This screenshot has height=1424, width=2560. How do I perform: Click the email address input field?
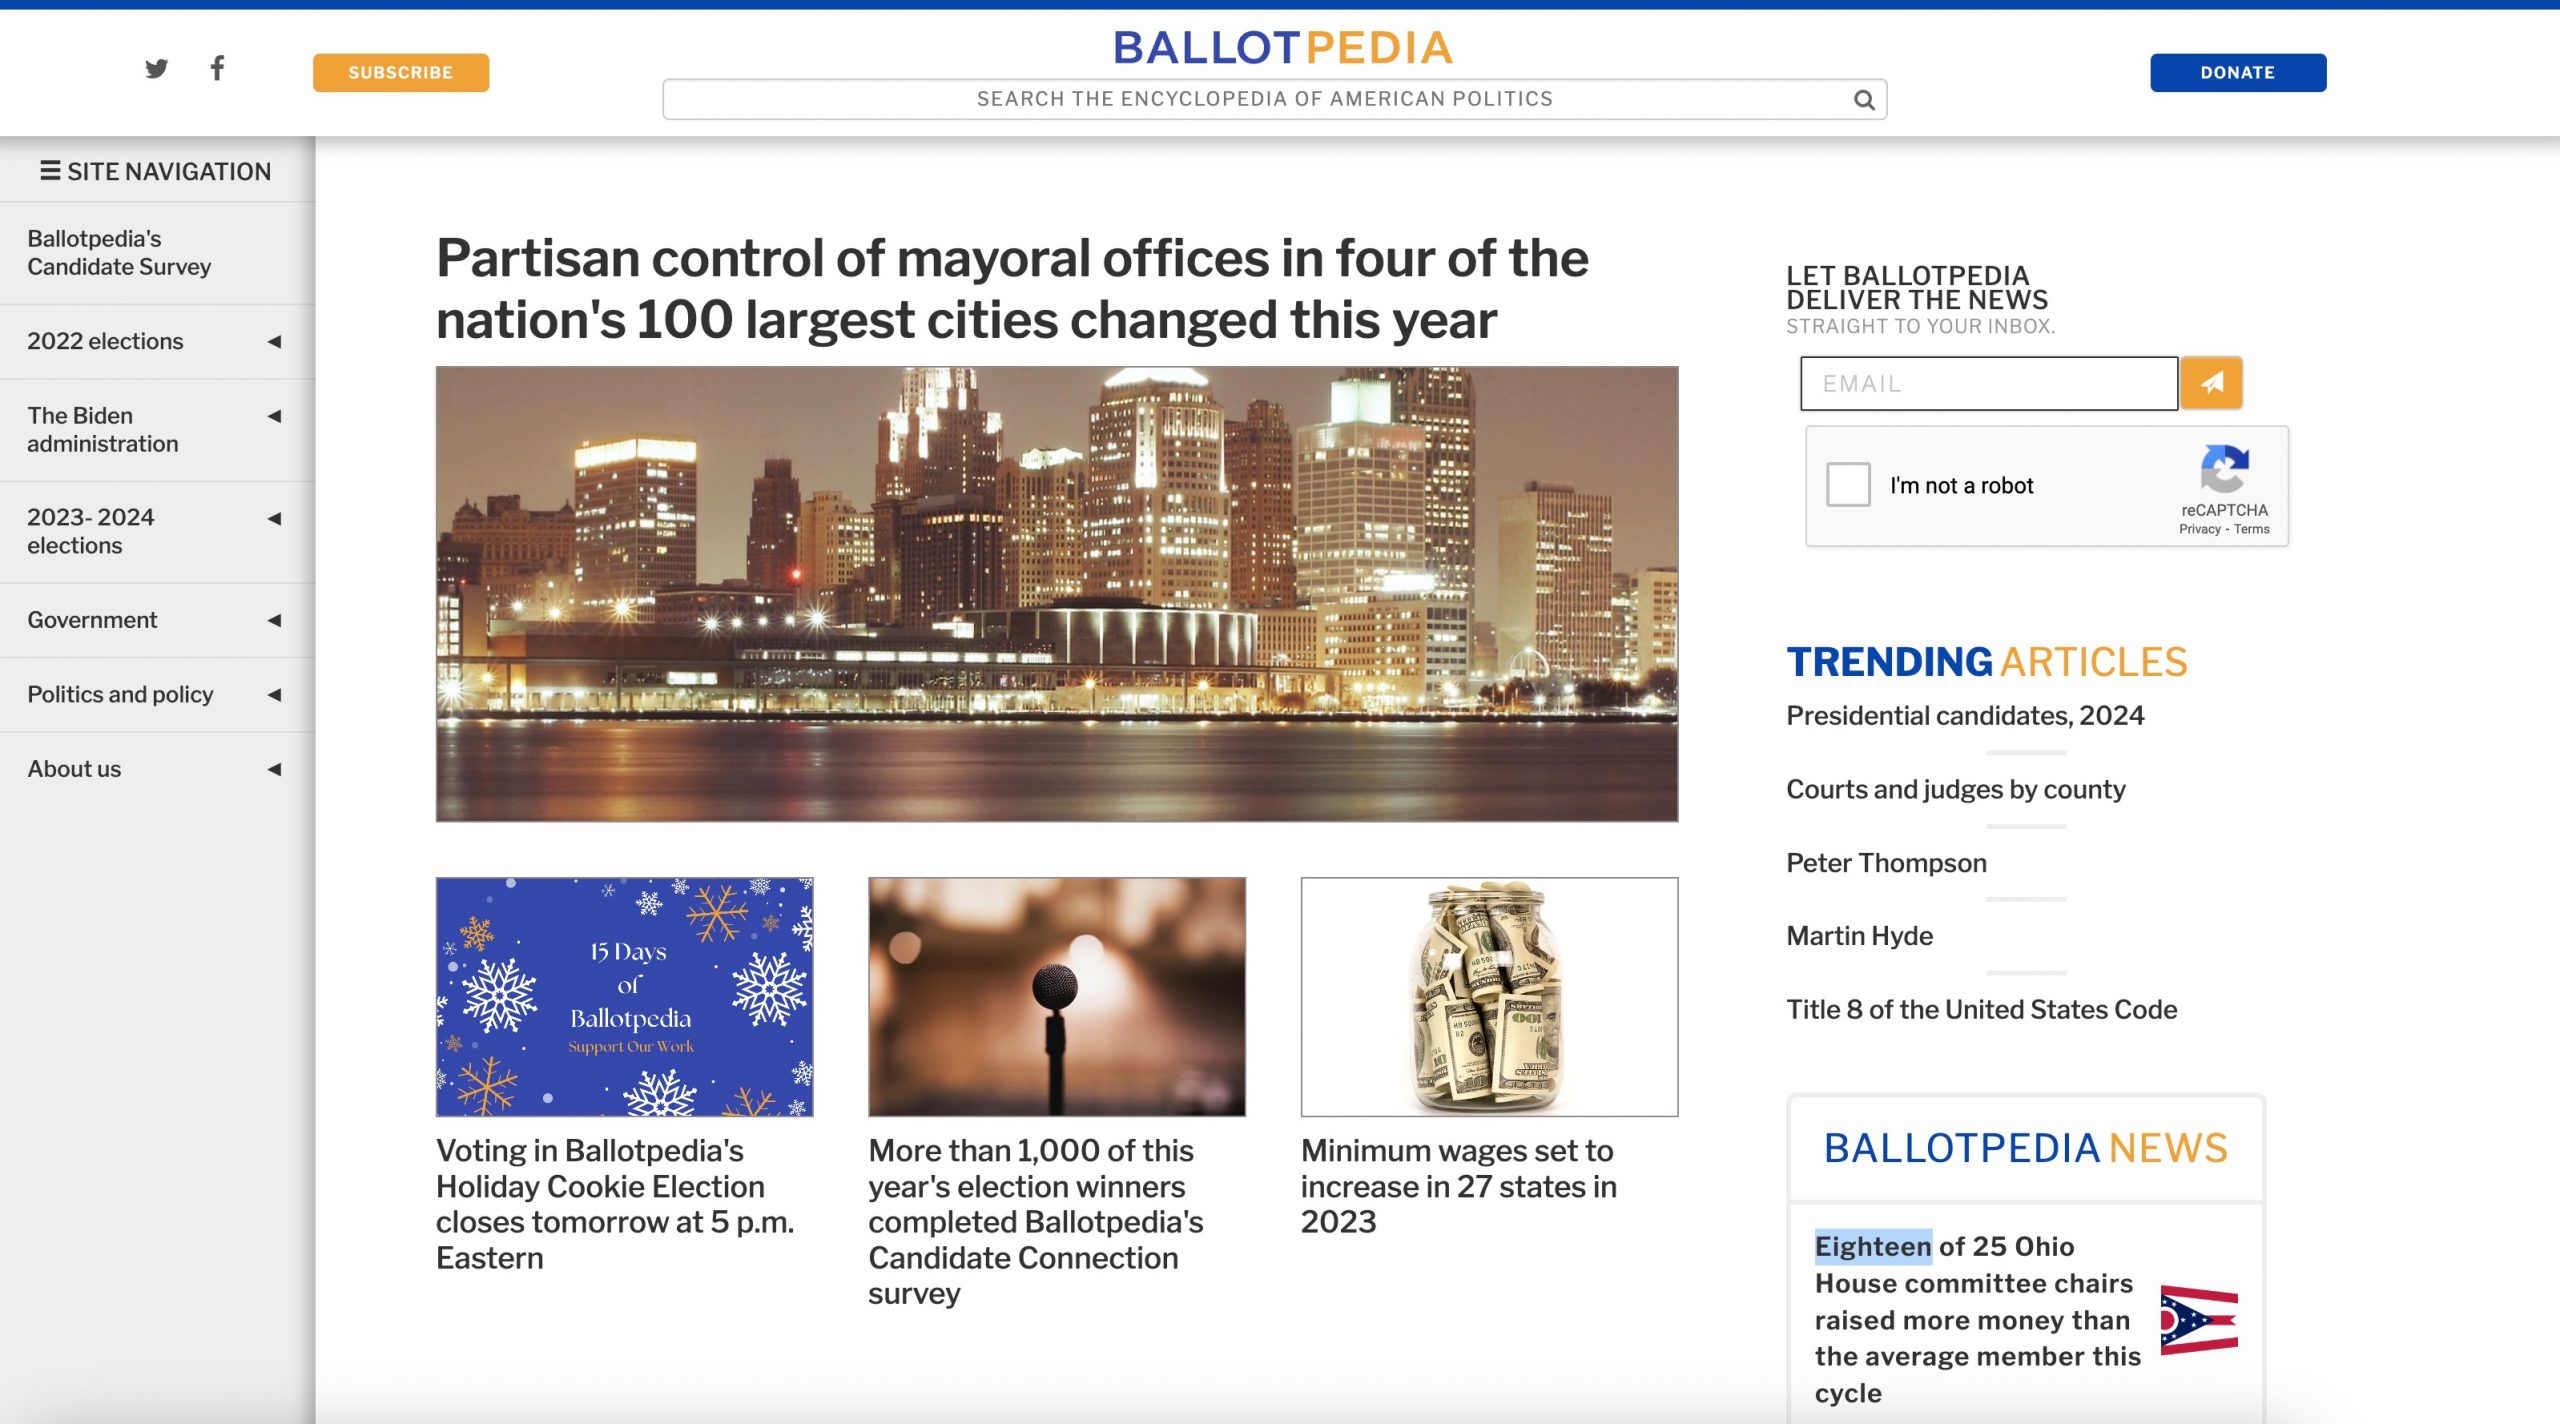1988,383
